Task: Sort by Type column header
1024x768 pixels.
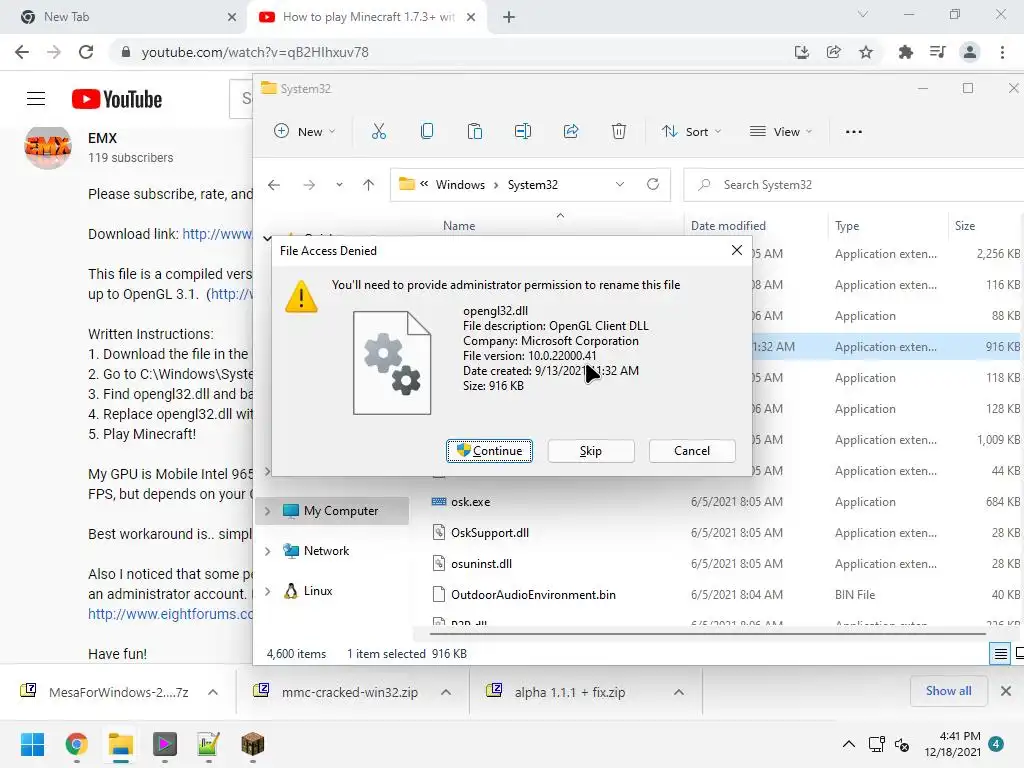Action: 846,225
